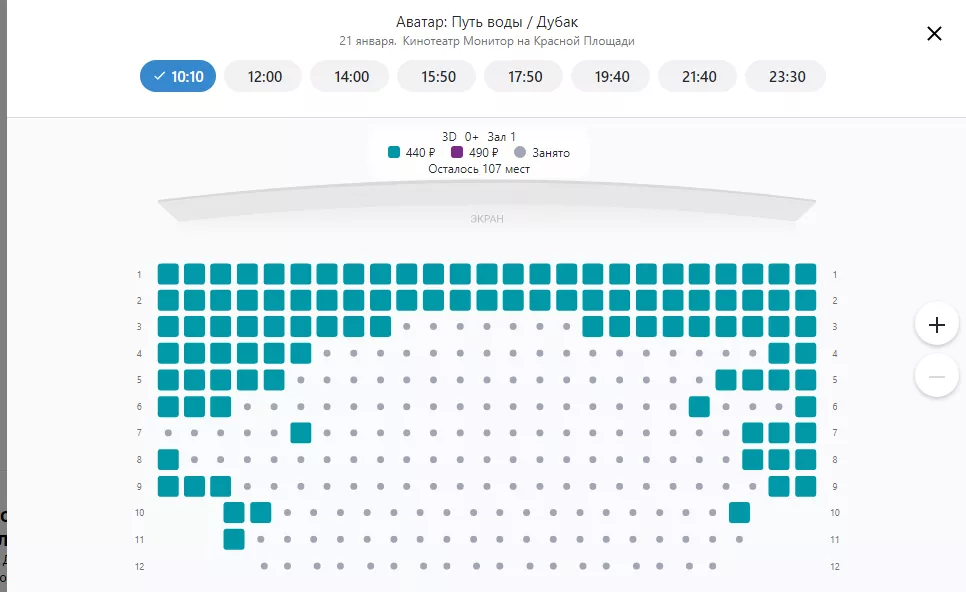The image size is (966, 592).
Task: Zoom in on the seat map
Action: pos(936,324)
